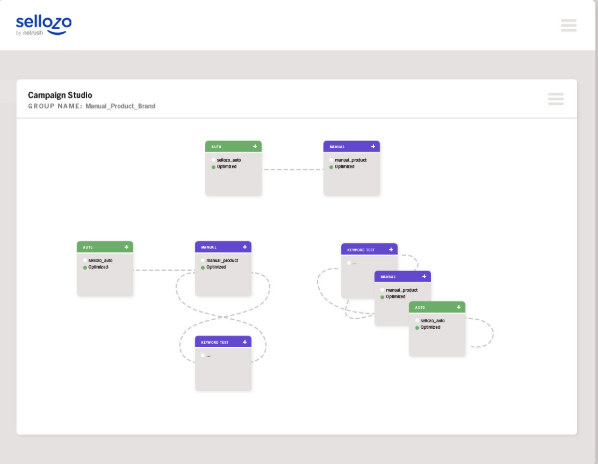Image resolution: width=598 pixels, height=464 pixels.
Task: Select the front stacked AUTO header
Action: pos(437,307)
